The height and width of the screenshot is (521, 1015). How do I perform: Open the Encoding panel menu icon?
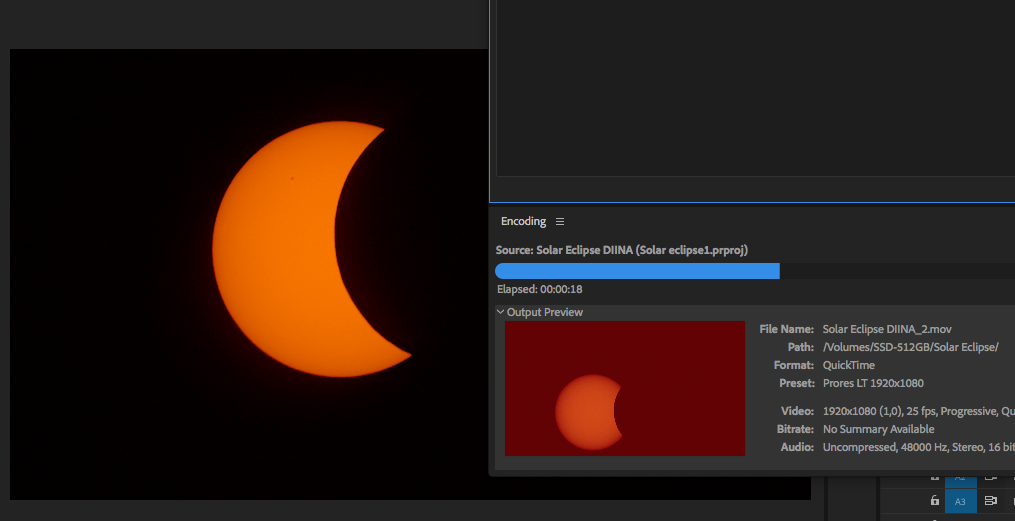point(560,221)
